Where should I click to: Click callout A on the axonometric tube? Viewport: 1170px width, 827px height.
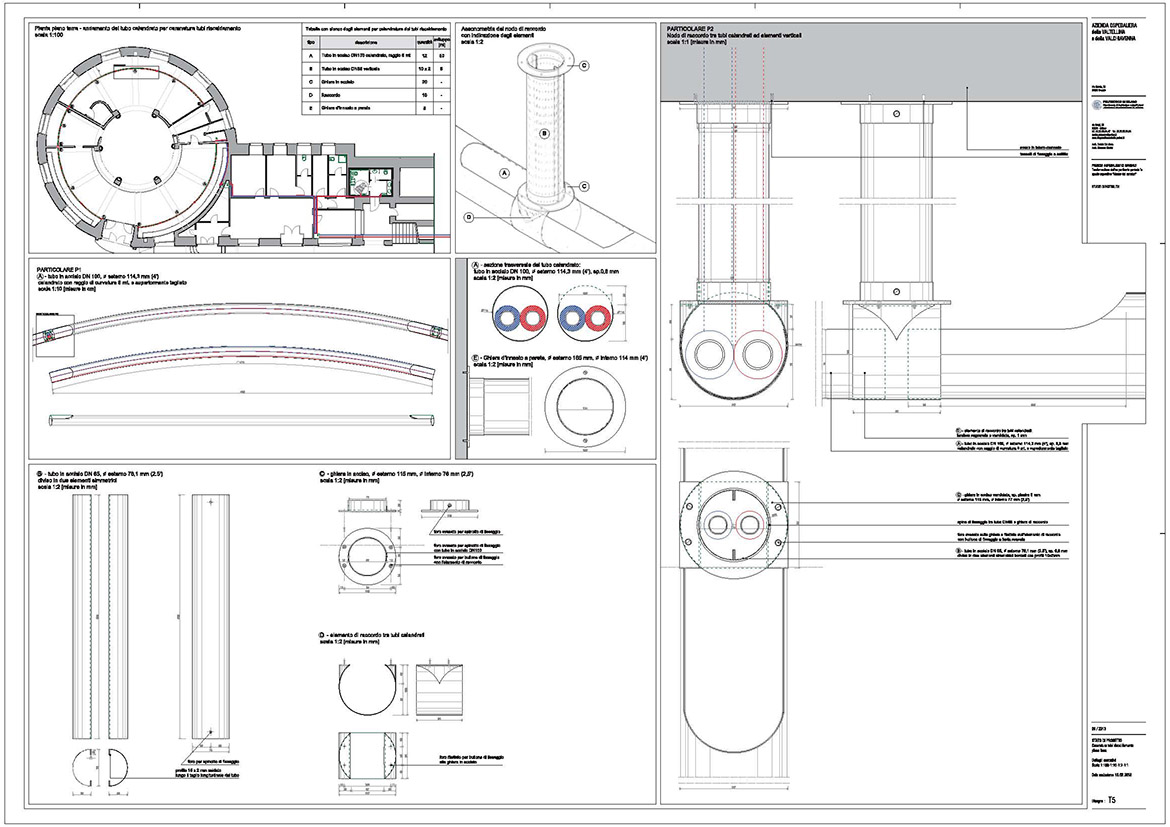505,172
